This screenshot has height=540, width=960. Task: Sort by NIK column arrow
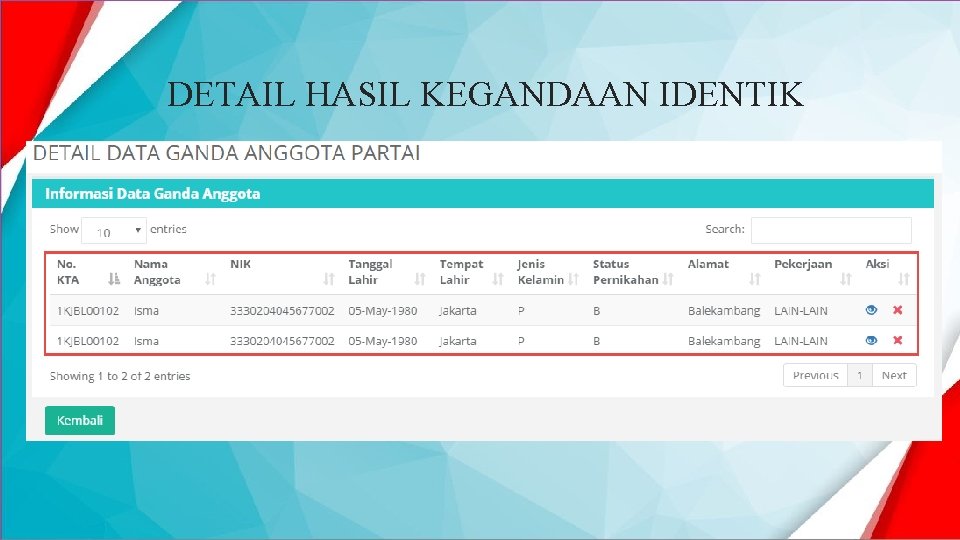click(x=329, y=279)
